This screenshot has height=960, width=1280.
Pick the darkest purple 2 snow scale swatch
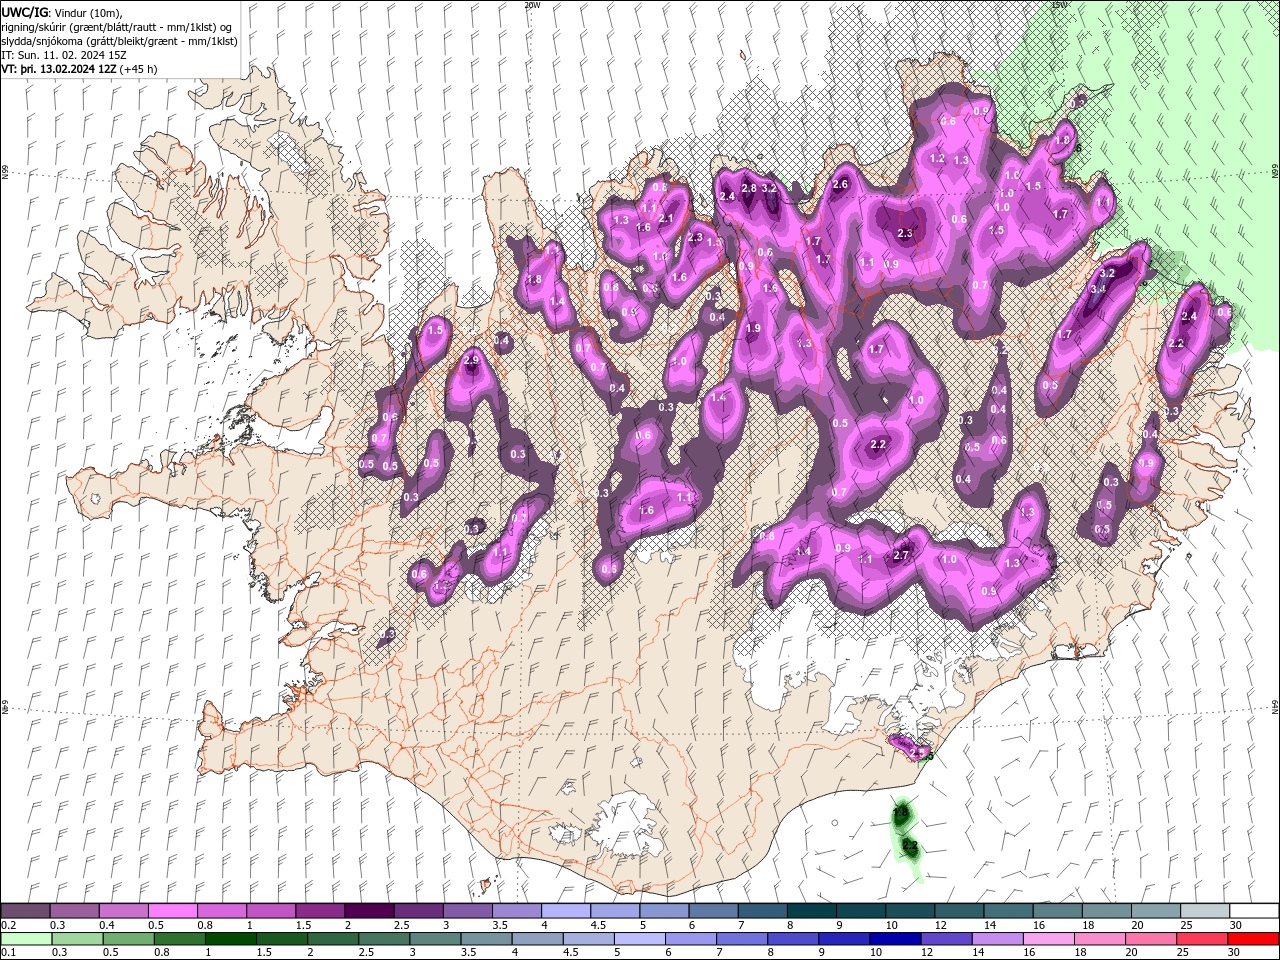coord(369,911)
